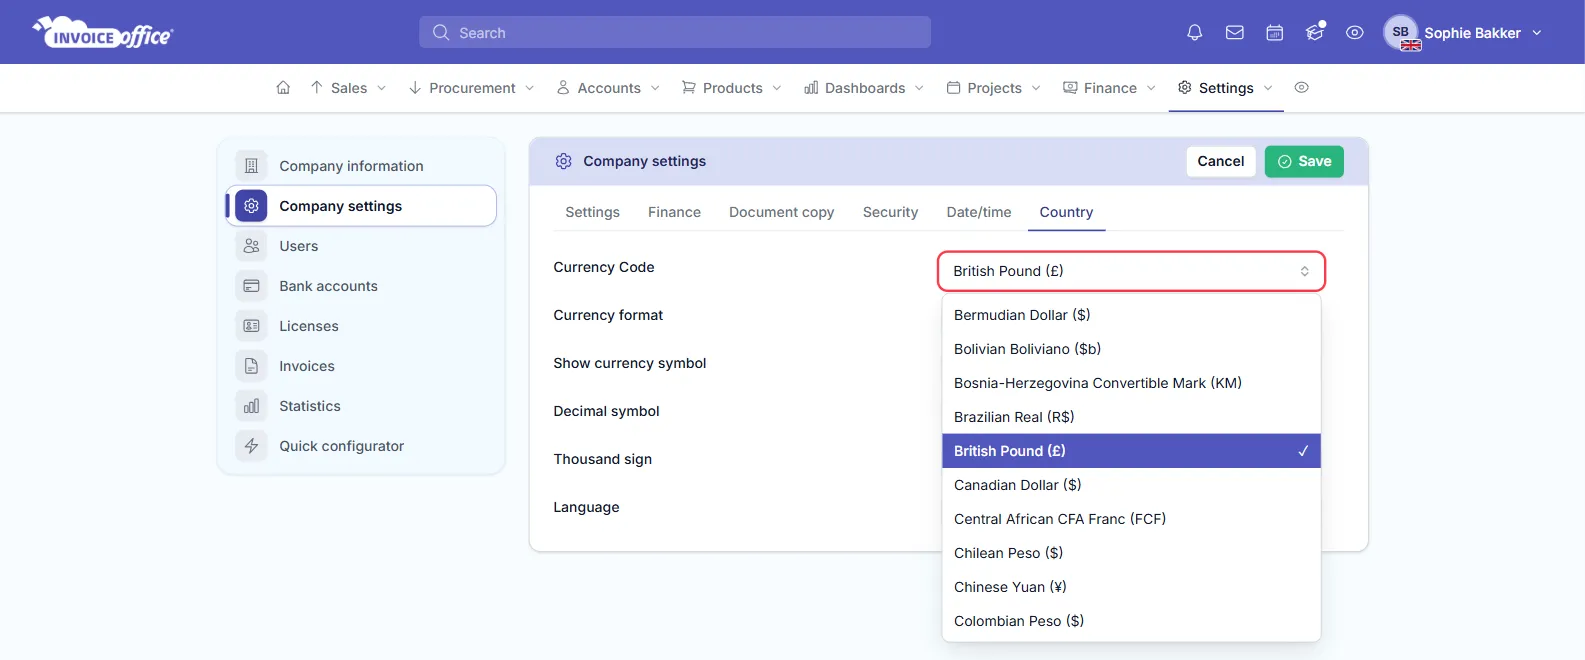Click into the Search field
1585x660 pixels.
675,32
